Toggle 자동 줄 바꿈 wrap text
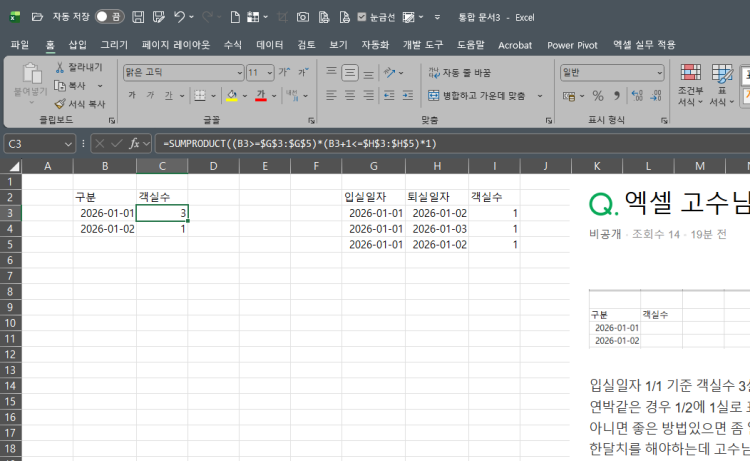This screenshot has width=750, height=461. [x=459, y=73]
